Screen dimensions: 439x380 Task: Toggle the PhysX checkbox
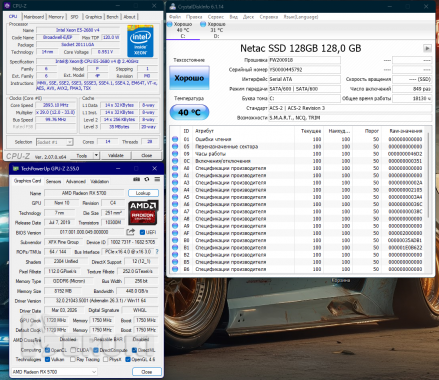106,359
